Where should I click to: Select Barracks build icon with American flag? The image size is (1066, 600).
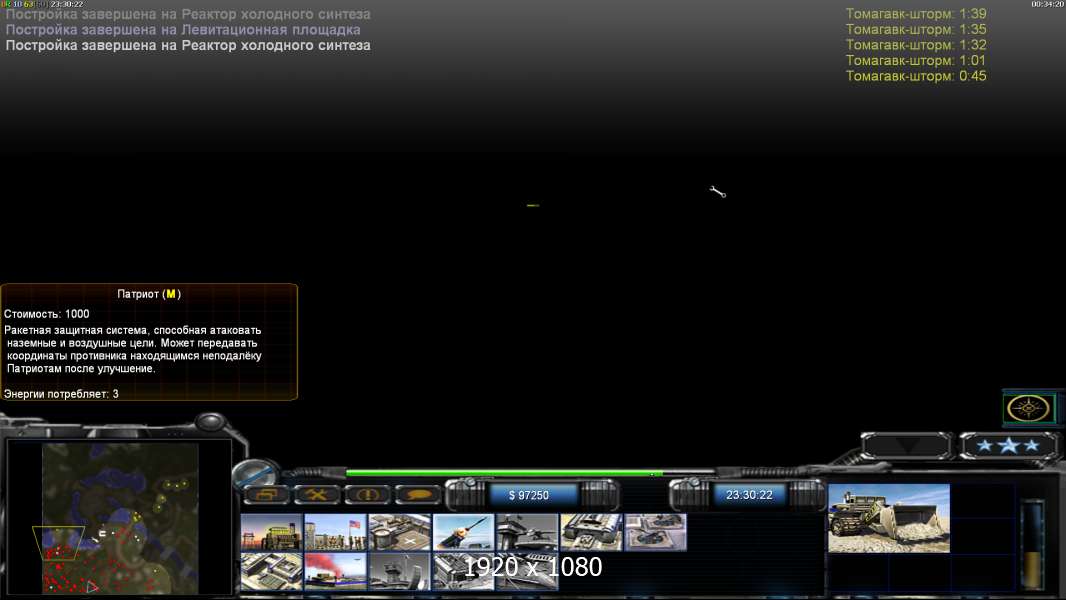click(x=335, y=532)
